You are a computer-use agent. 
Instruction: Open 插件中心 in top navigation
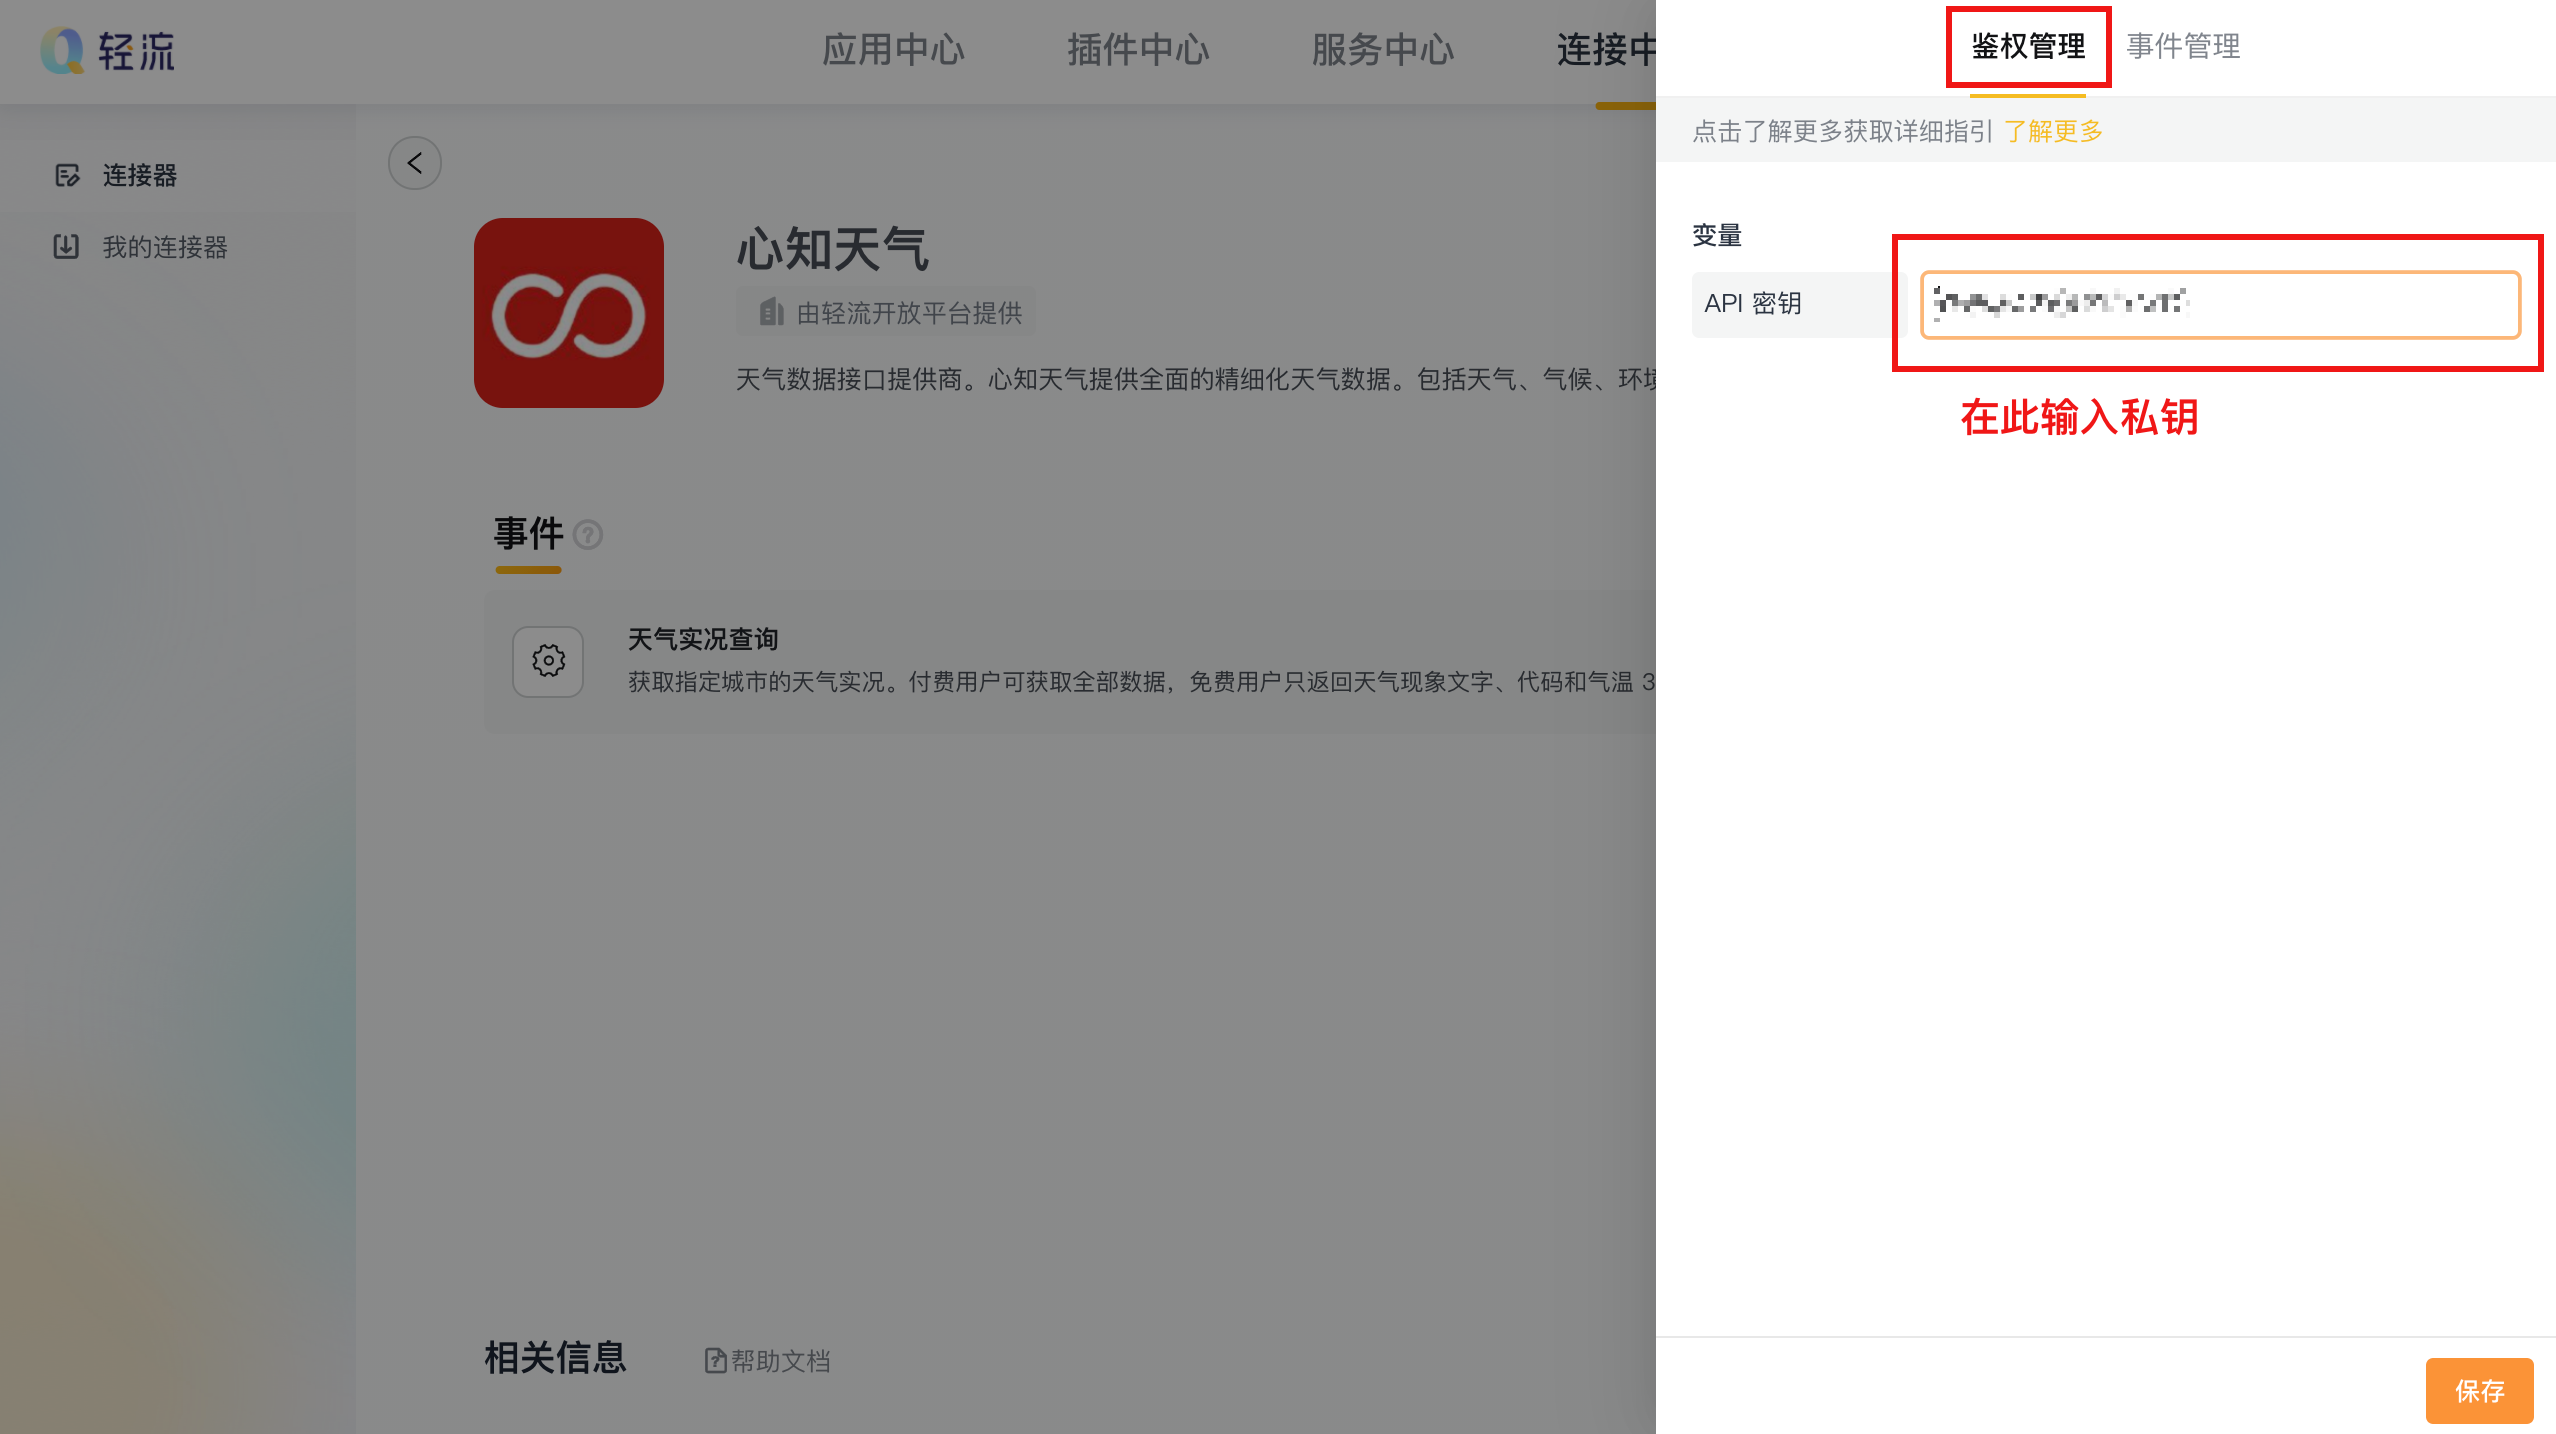pyautogui.click(x=1138, y=50)
